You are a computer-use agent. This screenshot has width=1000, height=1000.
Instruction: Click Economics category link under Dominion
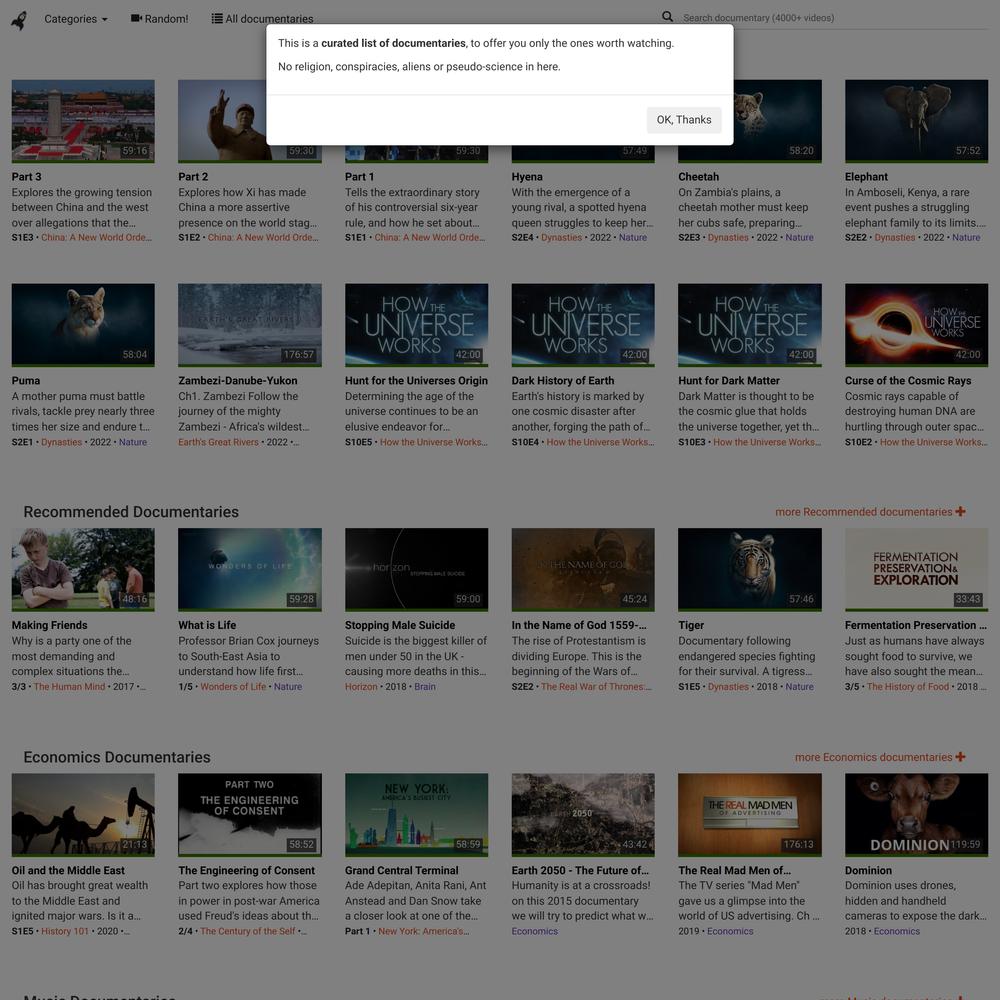[x=897, y=931]
